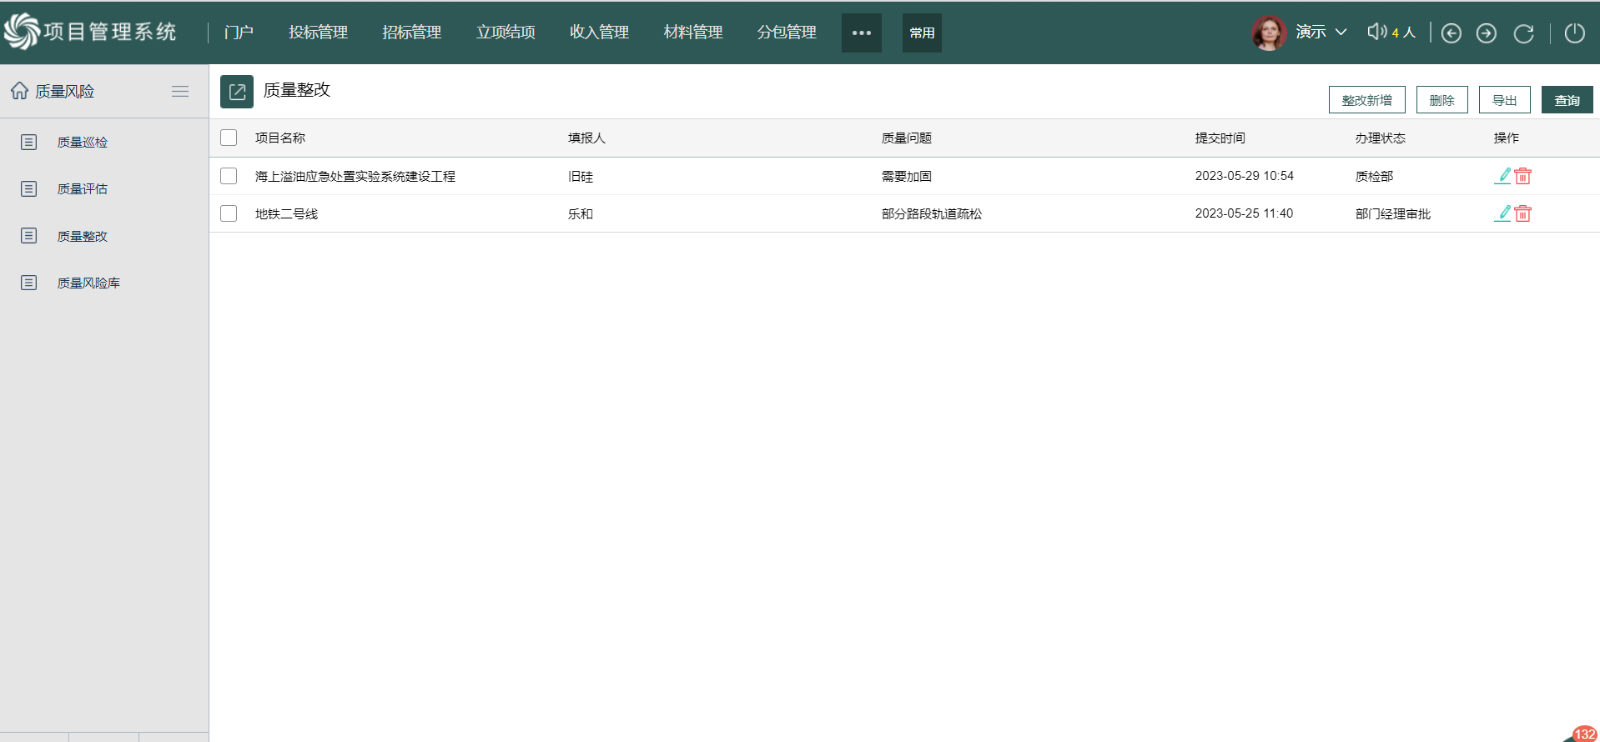The height and width of the screenshot is (742, 1600).
Task: Delete the 海上溢油应急处置 row with trash icon
Action: 1523,176
